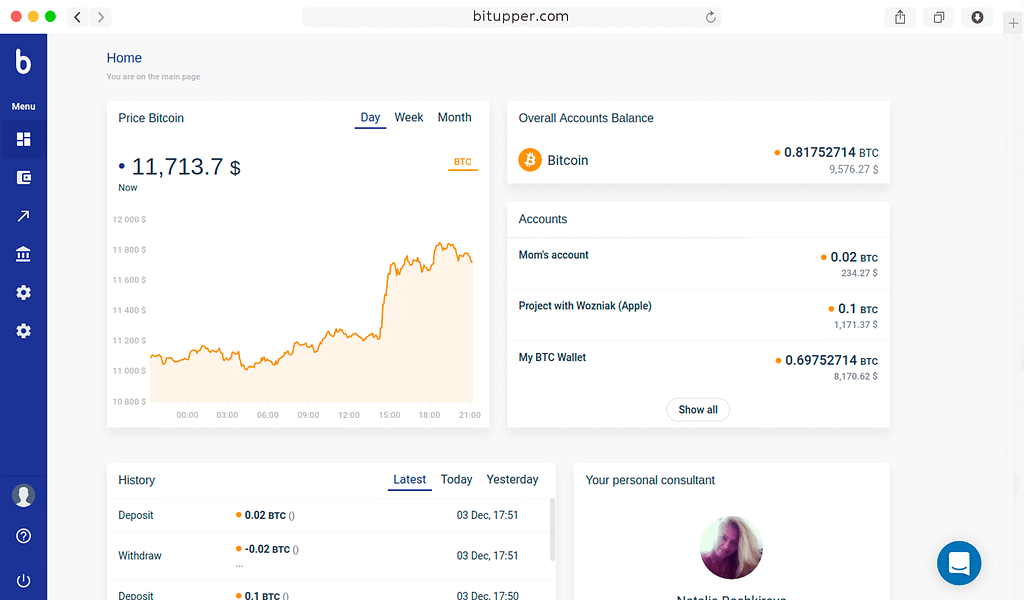
Task: Open the bank building icon in sidebar
Action: click(x=24, y=254)
